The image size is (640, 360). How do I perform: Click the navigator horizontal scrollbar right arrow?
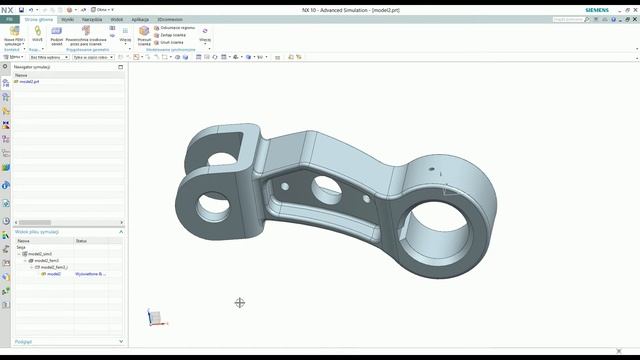[121, 222]
